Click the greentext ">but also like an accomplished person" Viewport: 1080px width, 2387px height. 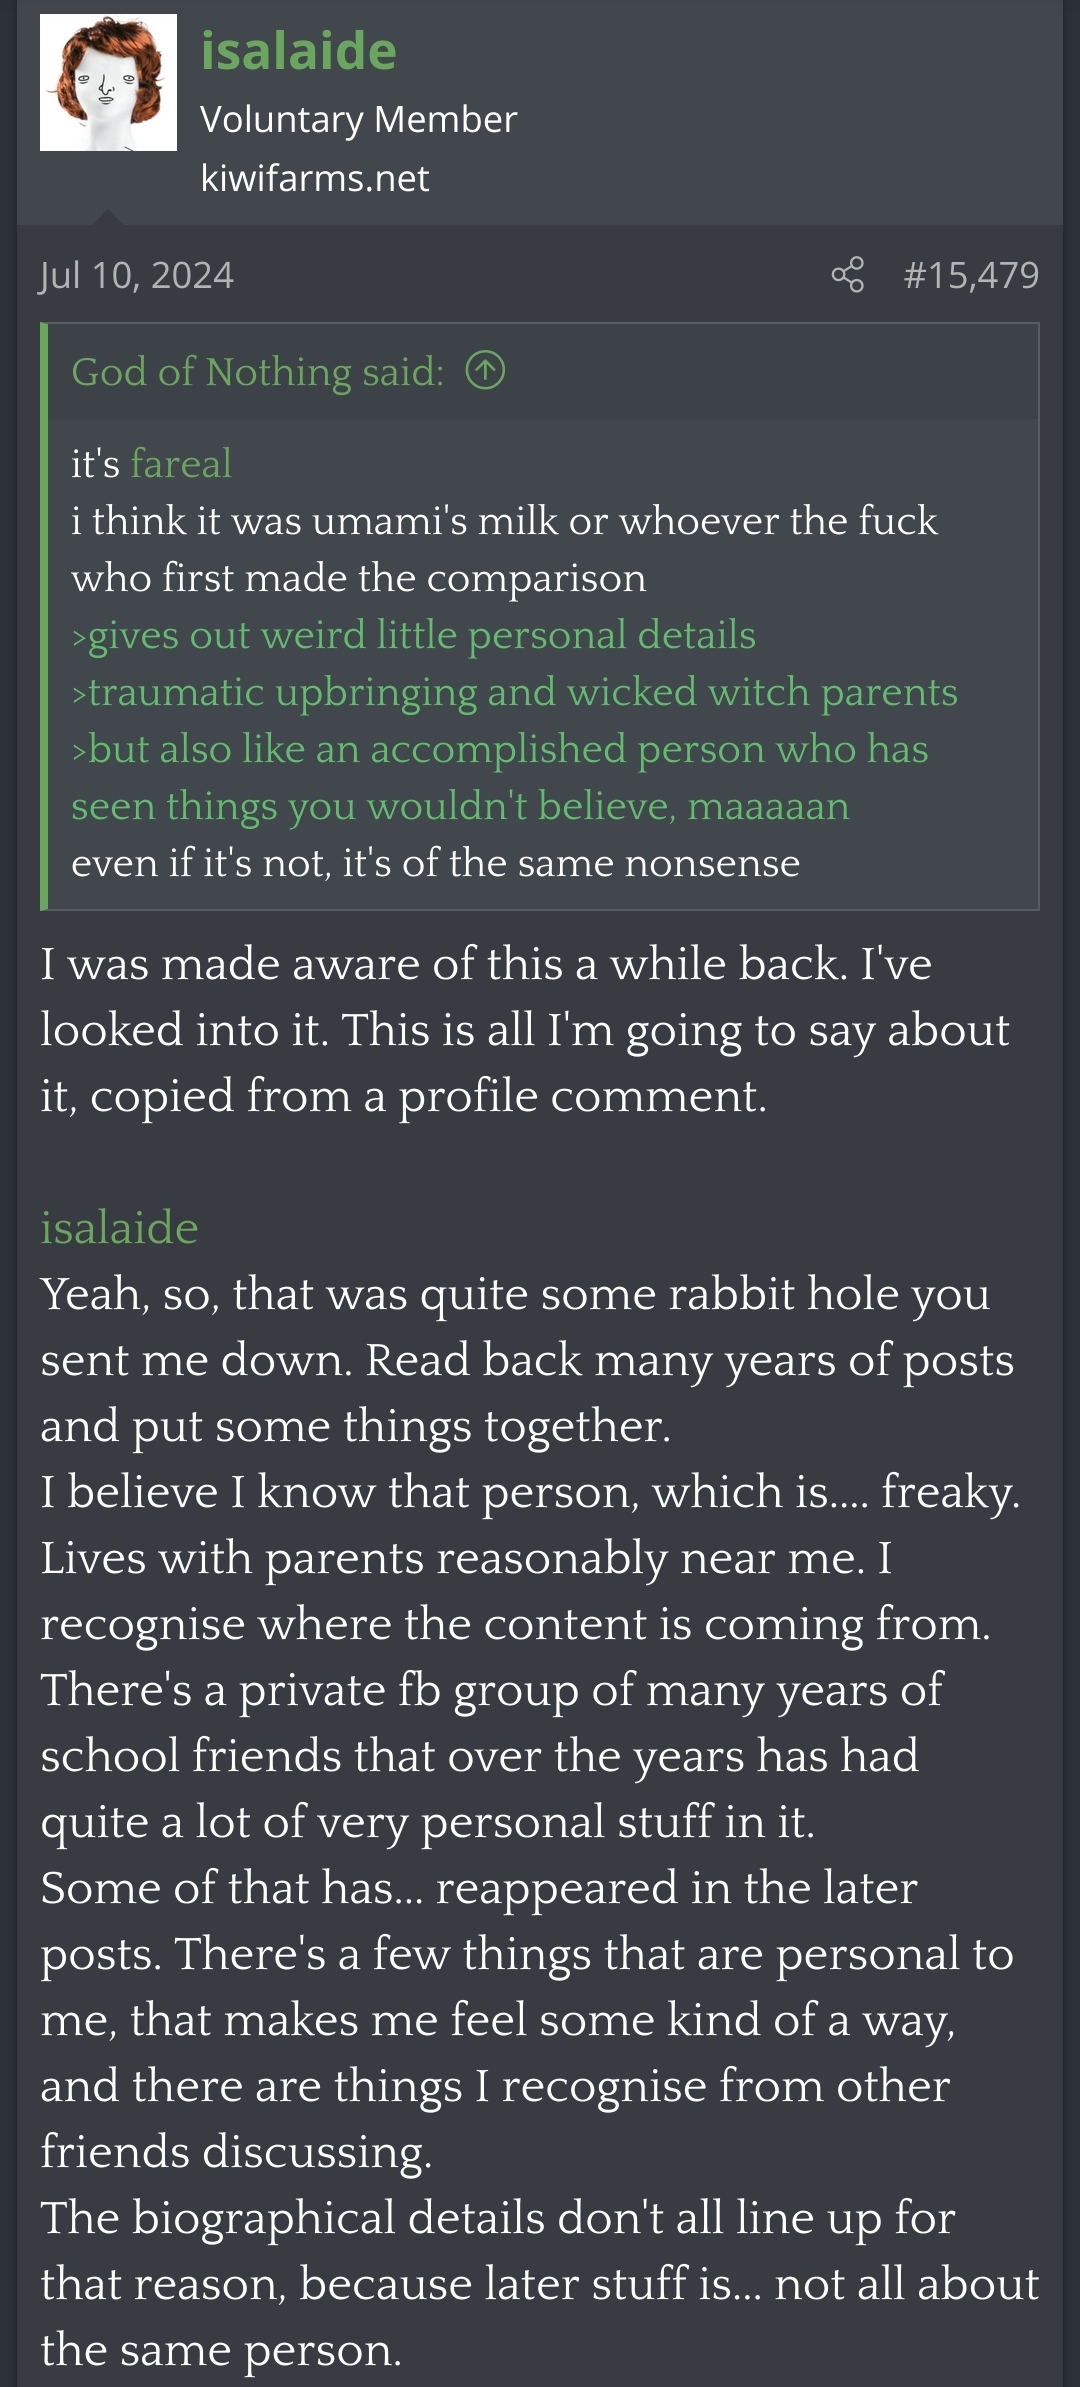point(499,749)
